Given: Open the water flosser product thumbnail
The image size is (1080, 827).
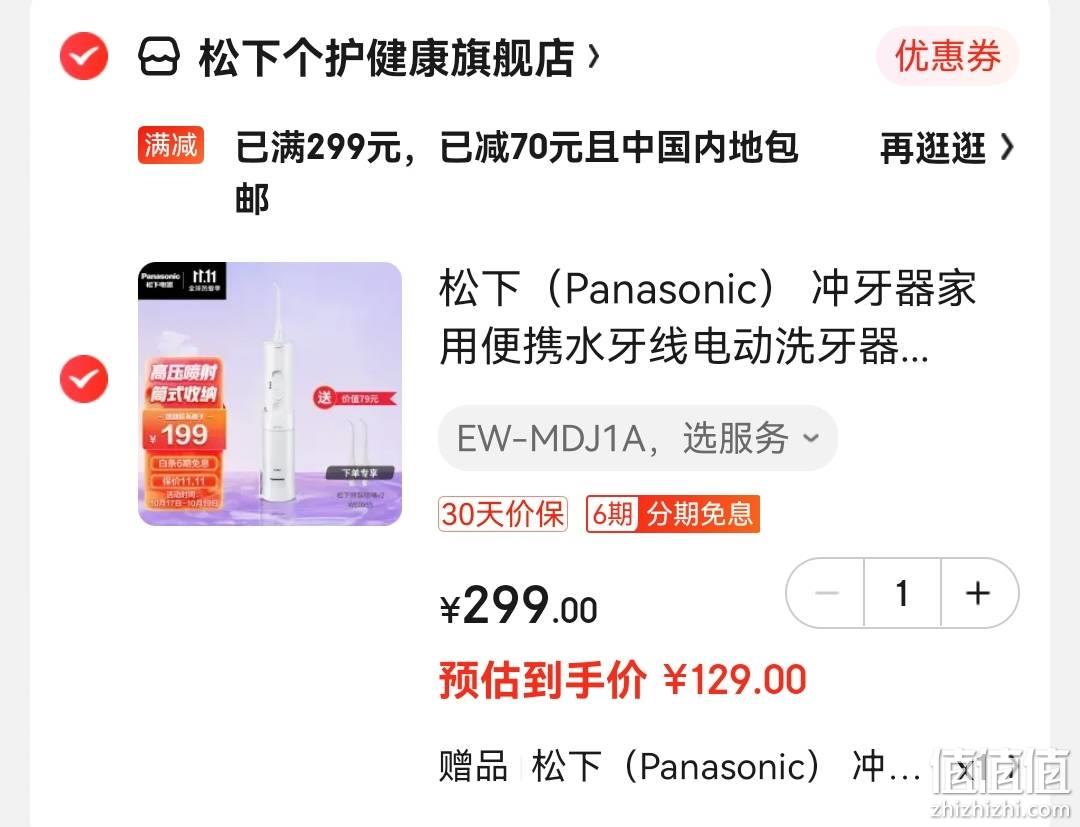Looking at the screenshot, I should [270, 394].
